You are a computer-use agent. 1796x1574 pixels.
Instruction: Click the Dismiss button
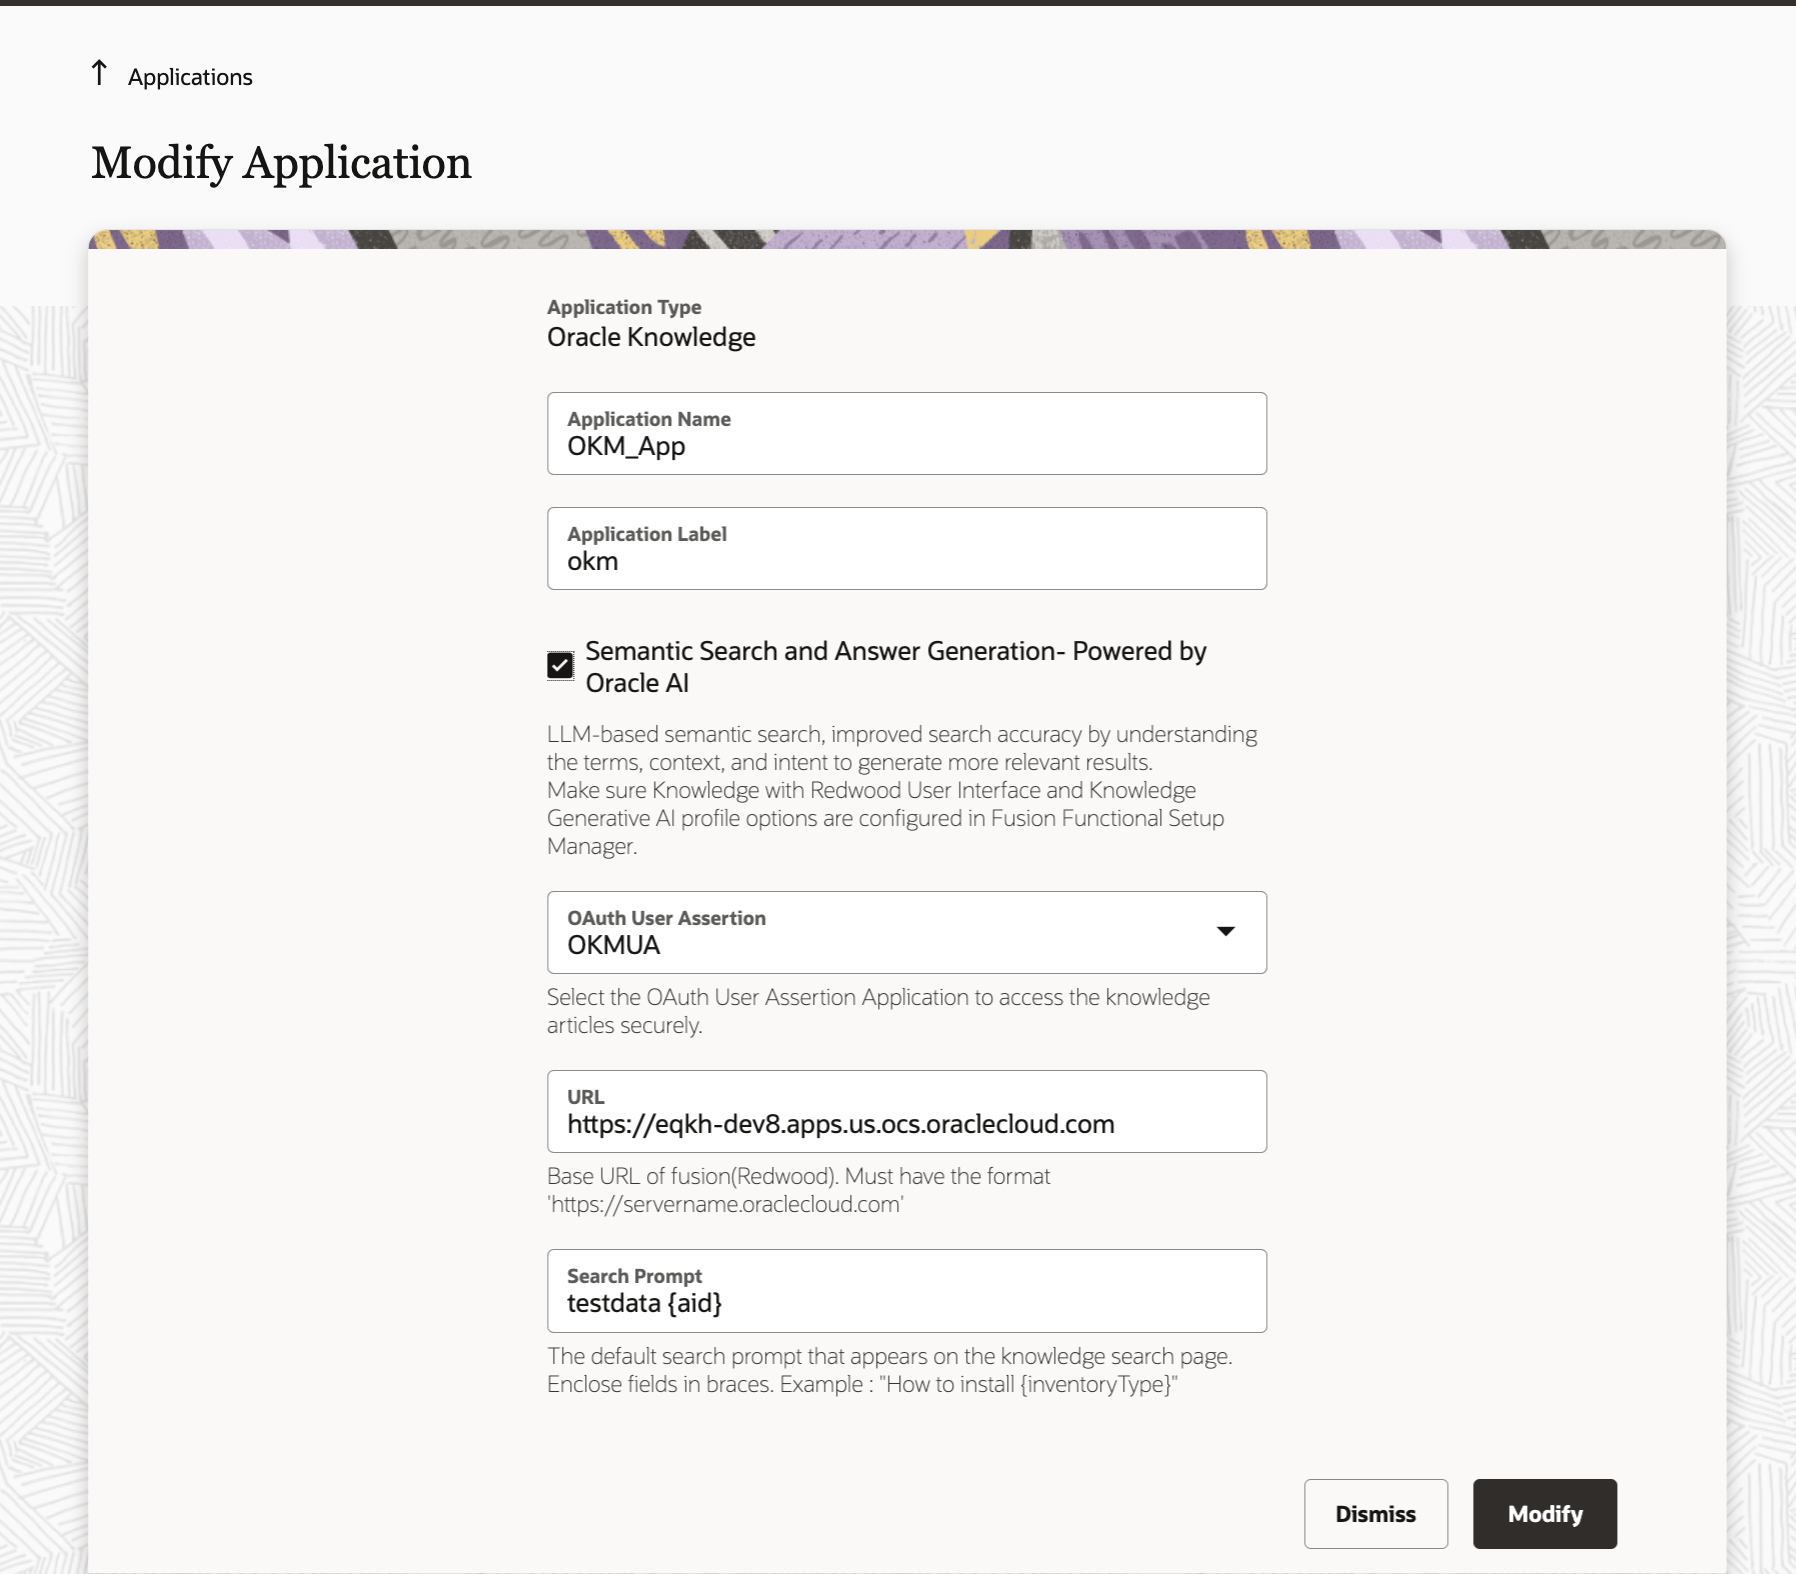pyautogui.click(x=1376, y=1514)
